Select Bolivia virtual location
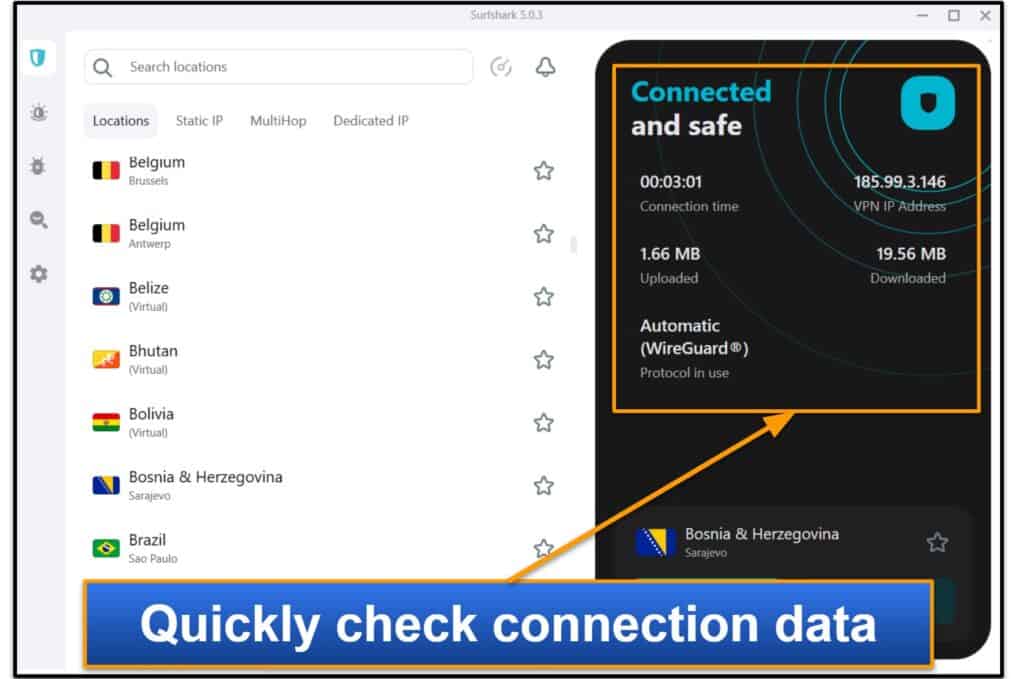The image size is (1024, 679). 151,422
